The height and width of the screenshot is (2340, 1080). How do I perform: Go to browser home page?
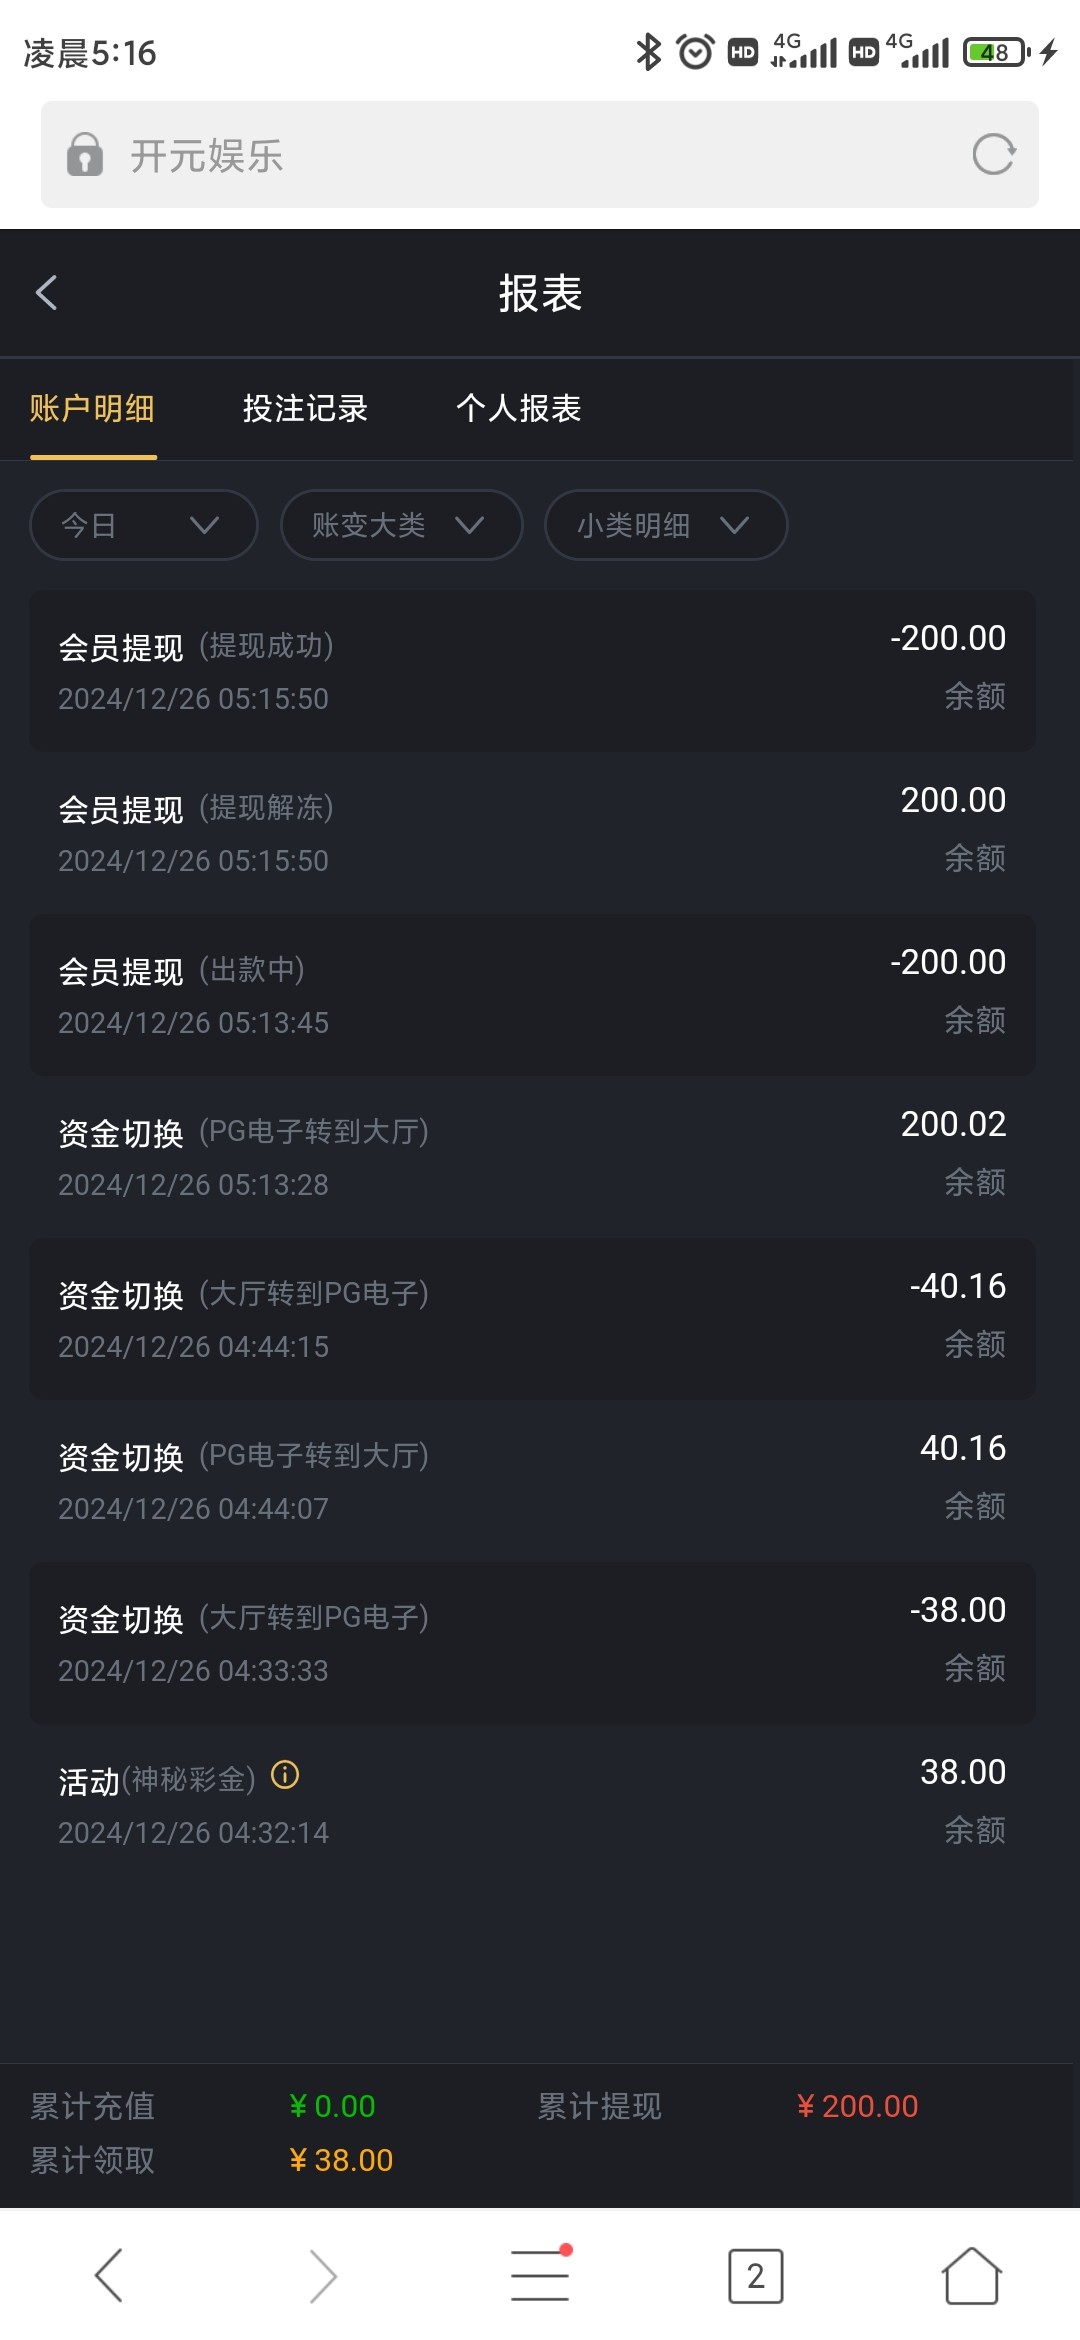pyautogui.click(x=971, y=2276)
